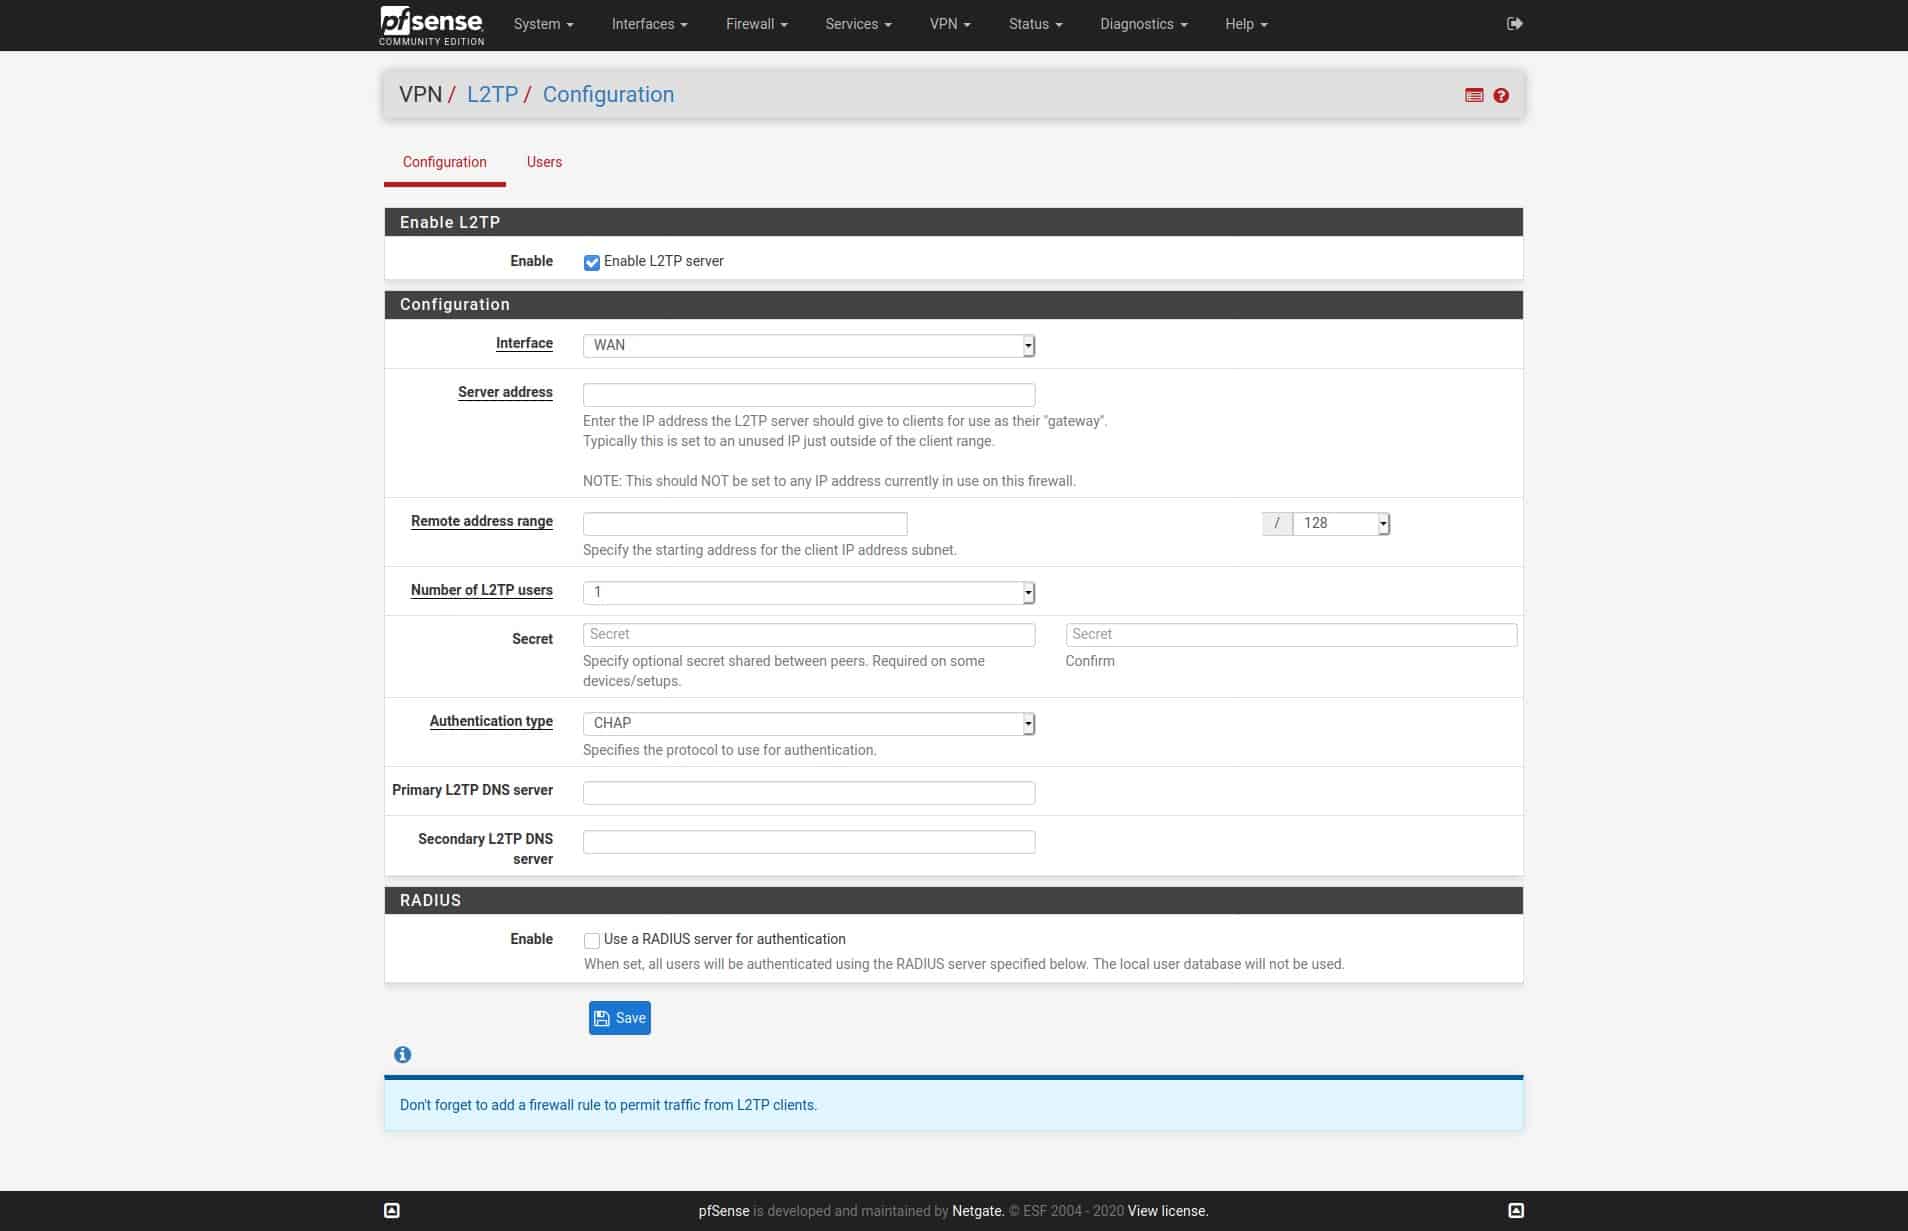The height and width of the screenshot is (1231, 1908).
Task: Click Number of L2TP users label
Action: (x=482, y=590)
